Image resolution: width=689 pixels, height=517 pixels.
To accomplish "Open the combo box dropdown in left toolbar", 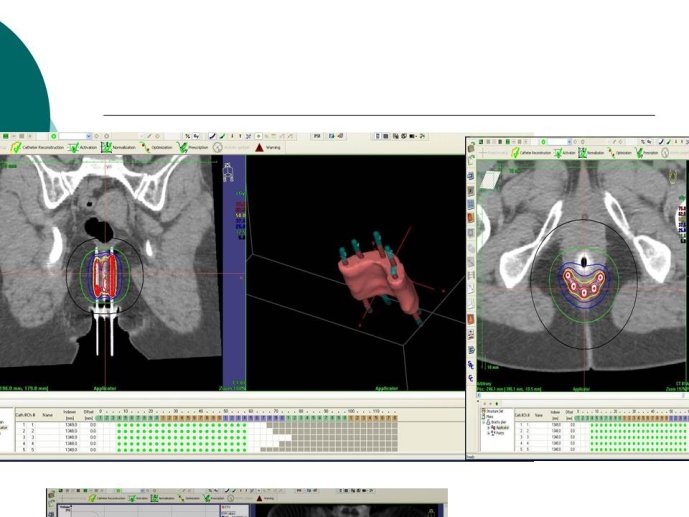I will 88,137.
